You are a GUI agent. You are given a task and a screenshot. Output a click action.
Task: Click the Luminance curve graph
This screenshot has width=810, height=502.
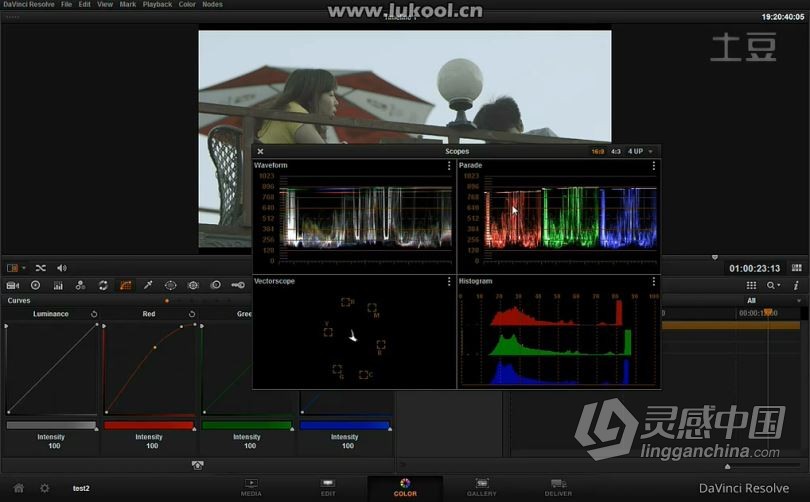pos(51,368)
